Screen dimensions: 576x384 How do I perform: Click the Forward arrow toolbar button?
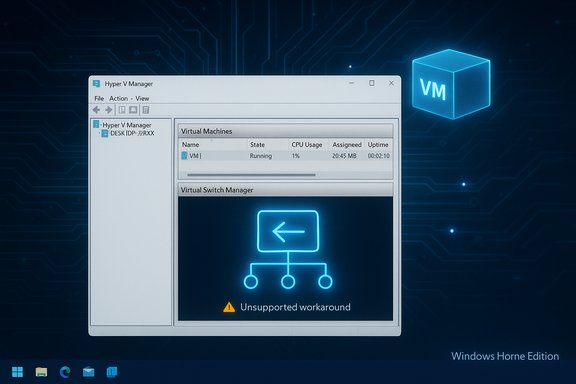pyautogui.click(x=109, y=110)
